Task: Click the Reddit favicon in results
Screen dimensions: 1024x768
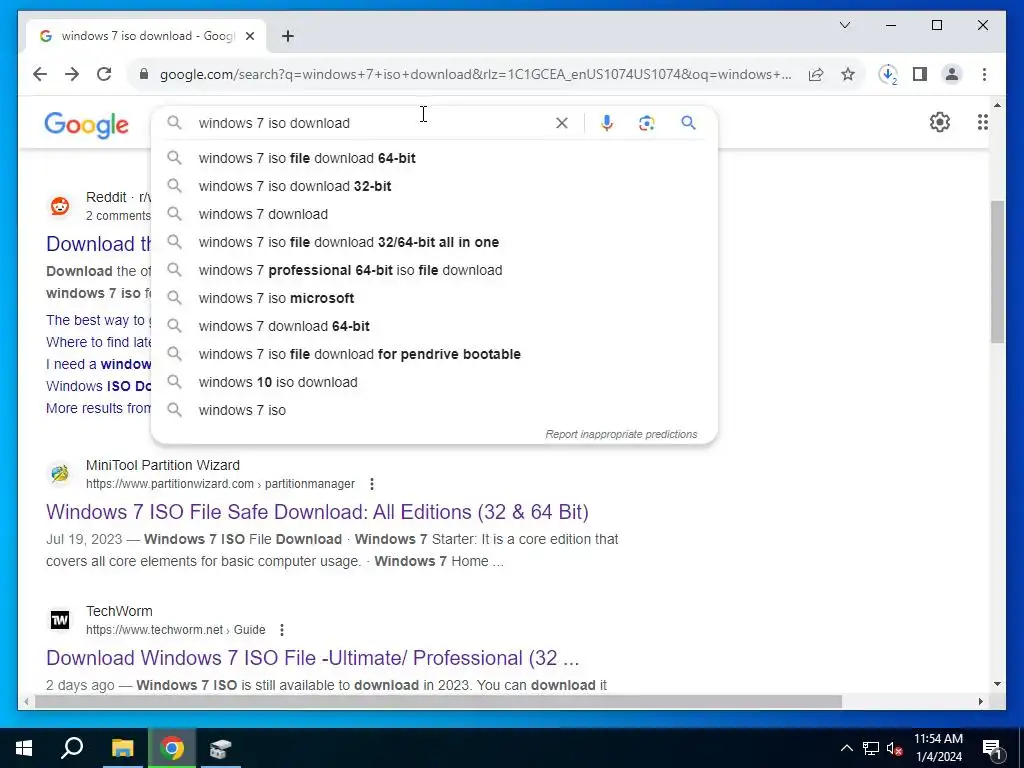Action: pyautogui.click(x=60, y=206)
